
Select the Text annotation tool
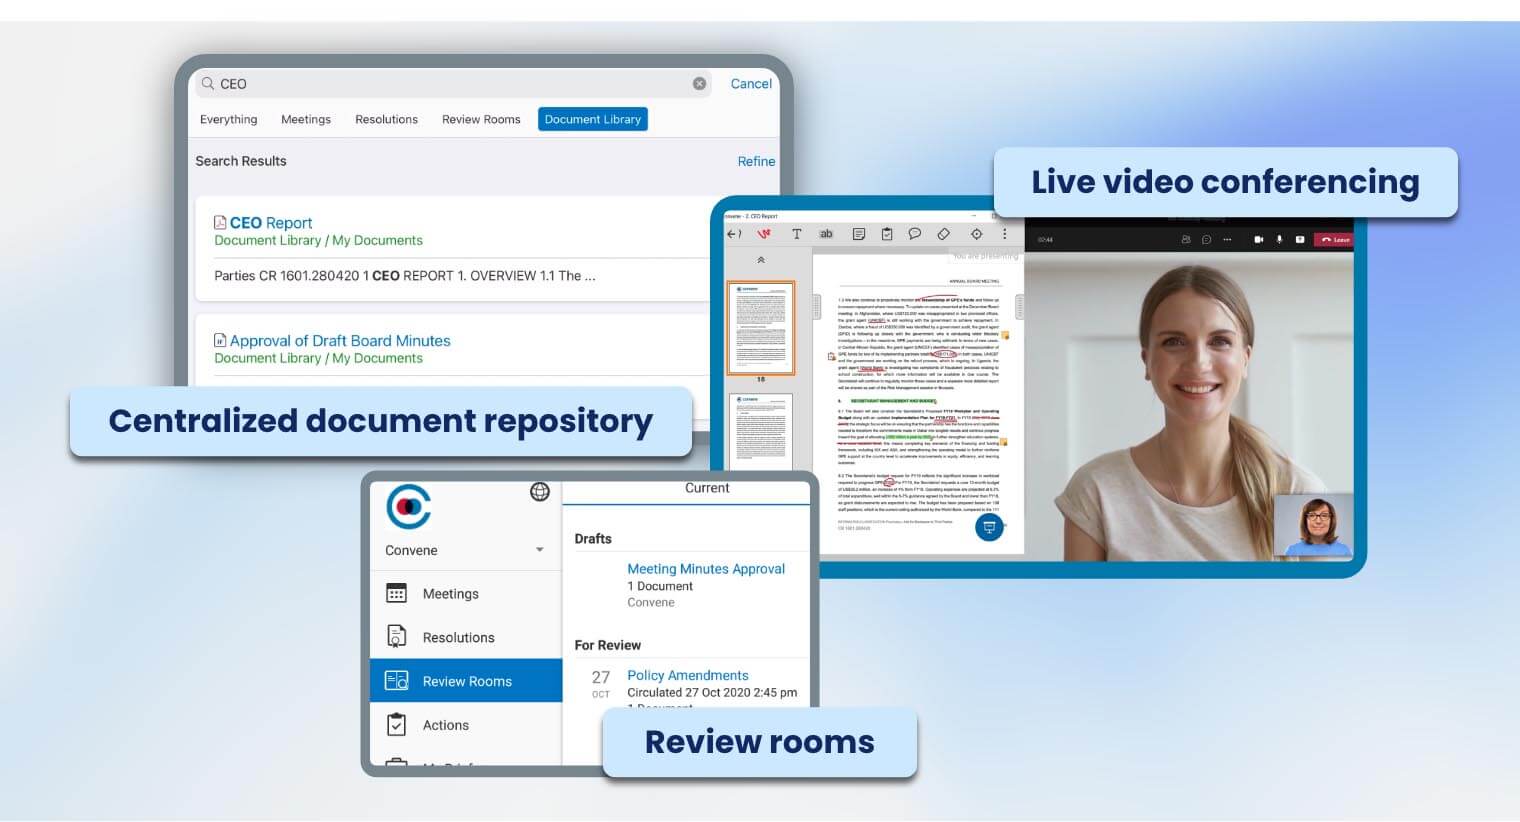[797, 234]
